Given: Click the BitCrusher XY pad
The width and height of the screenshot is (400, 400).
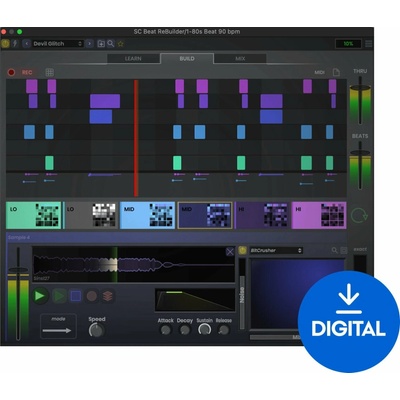Looking at the screenshot, I should (x=297, y=293).
